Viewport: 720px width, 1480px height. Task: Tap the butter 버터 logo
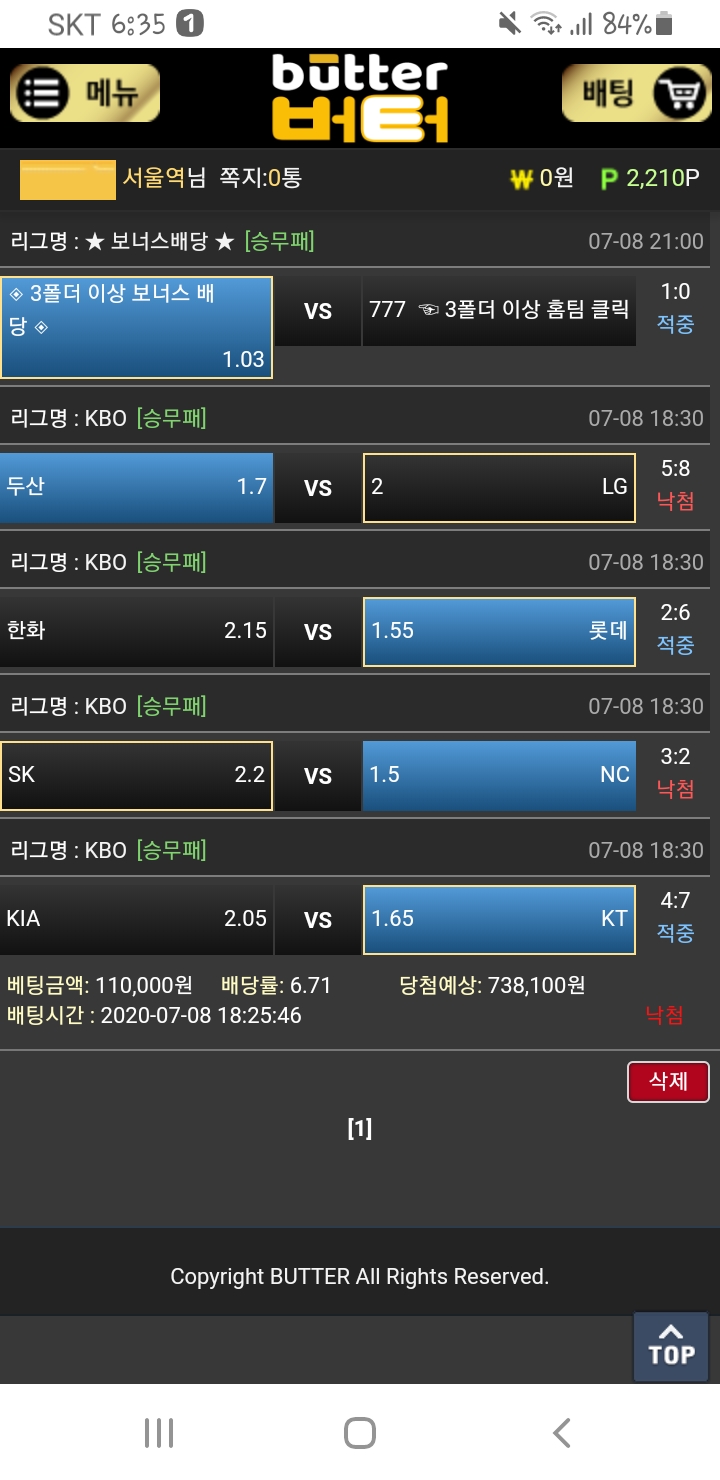point(360,98)
